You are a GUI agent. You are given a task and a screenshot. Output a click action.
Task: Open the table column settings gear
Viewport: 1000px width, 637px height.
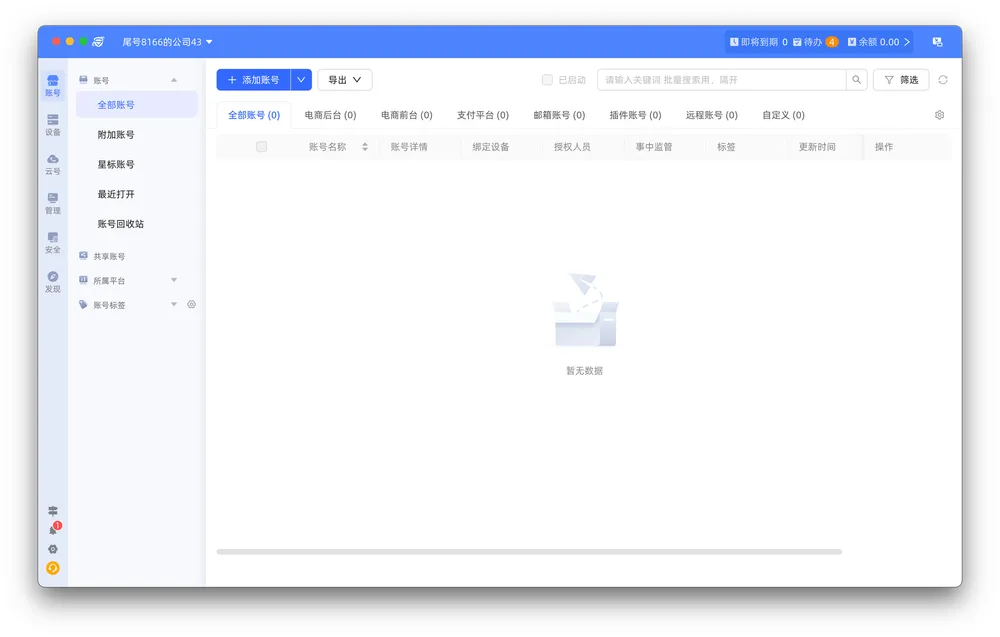(939, 115)
